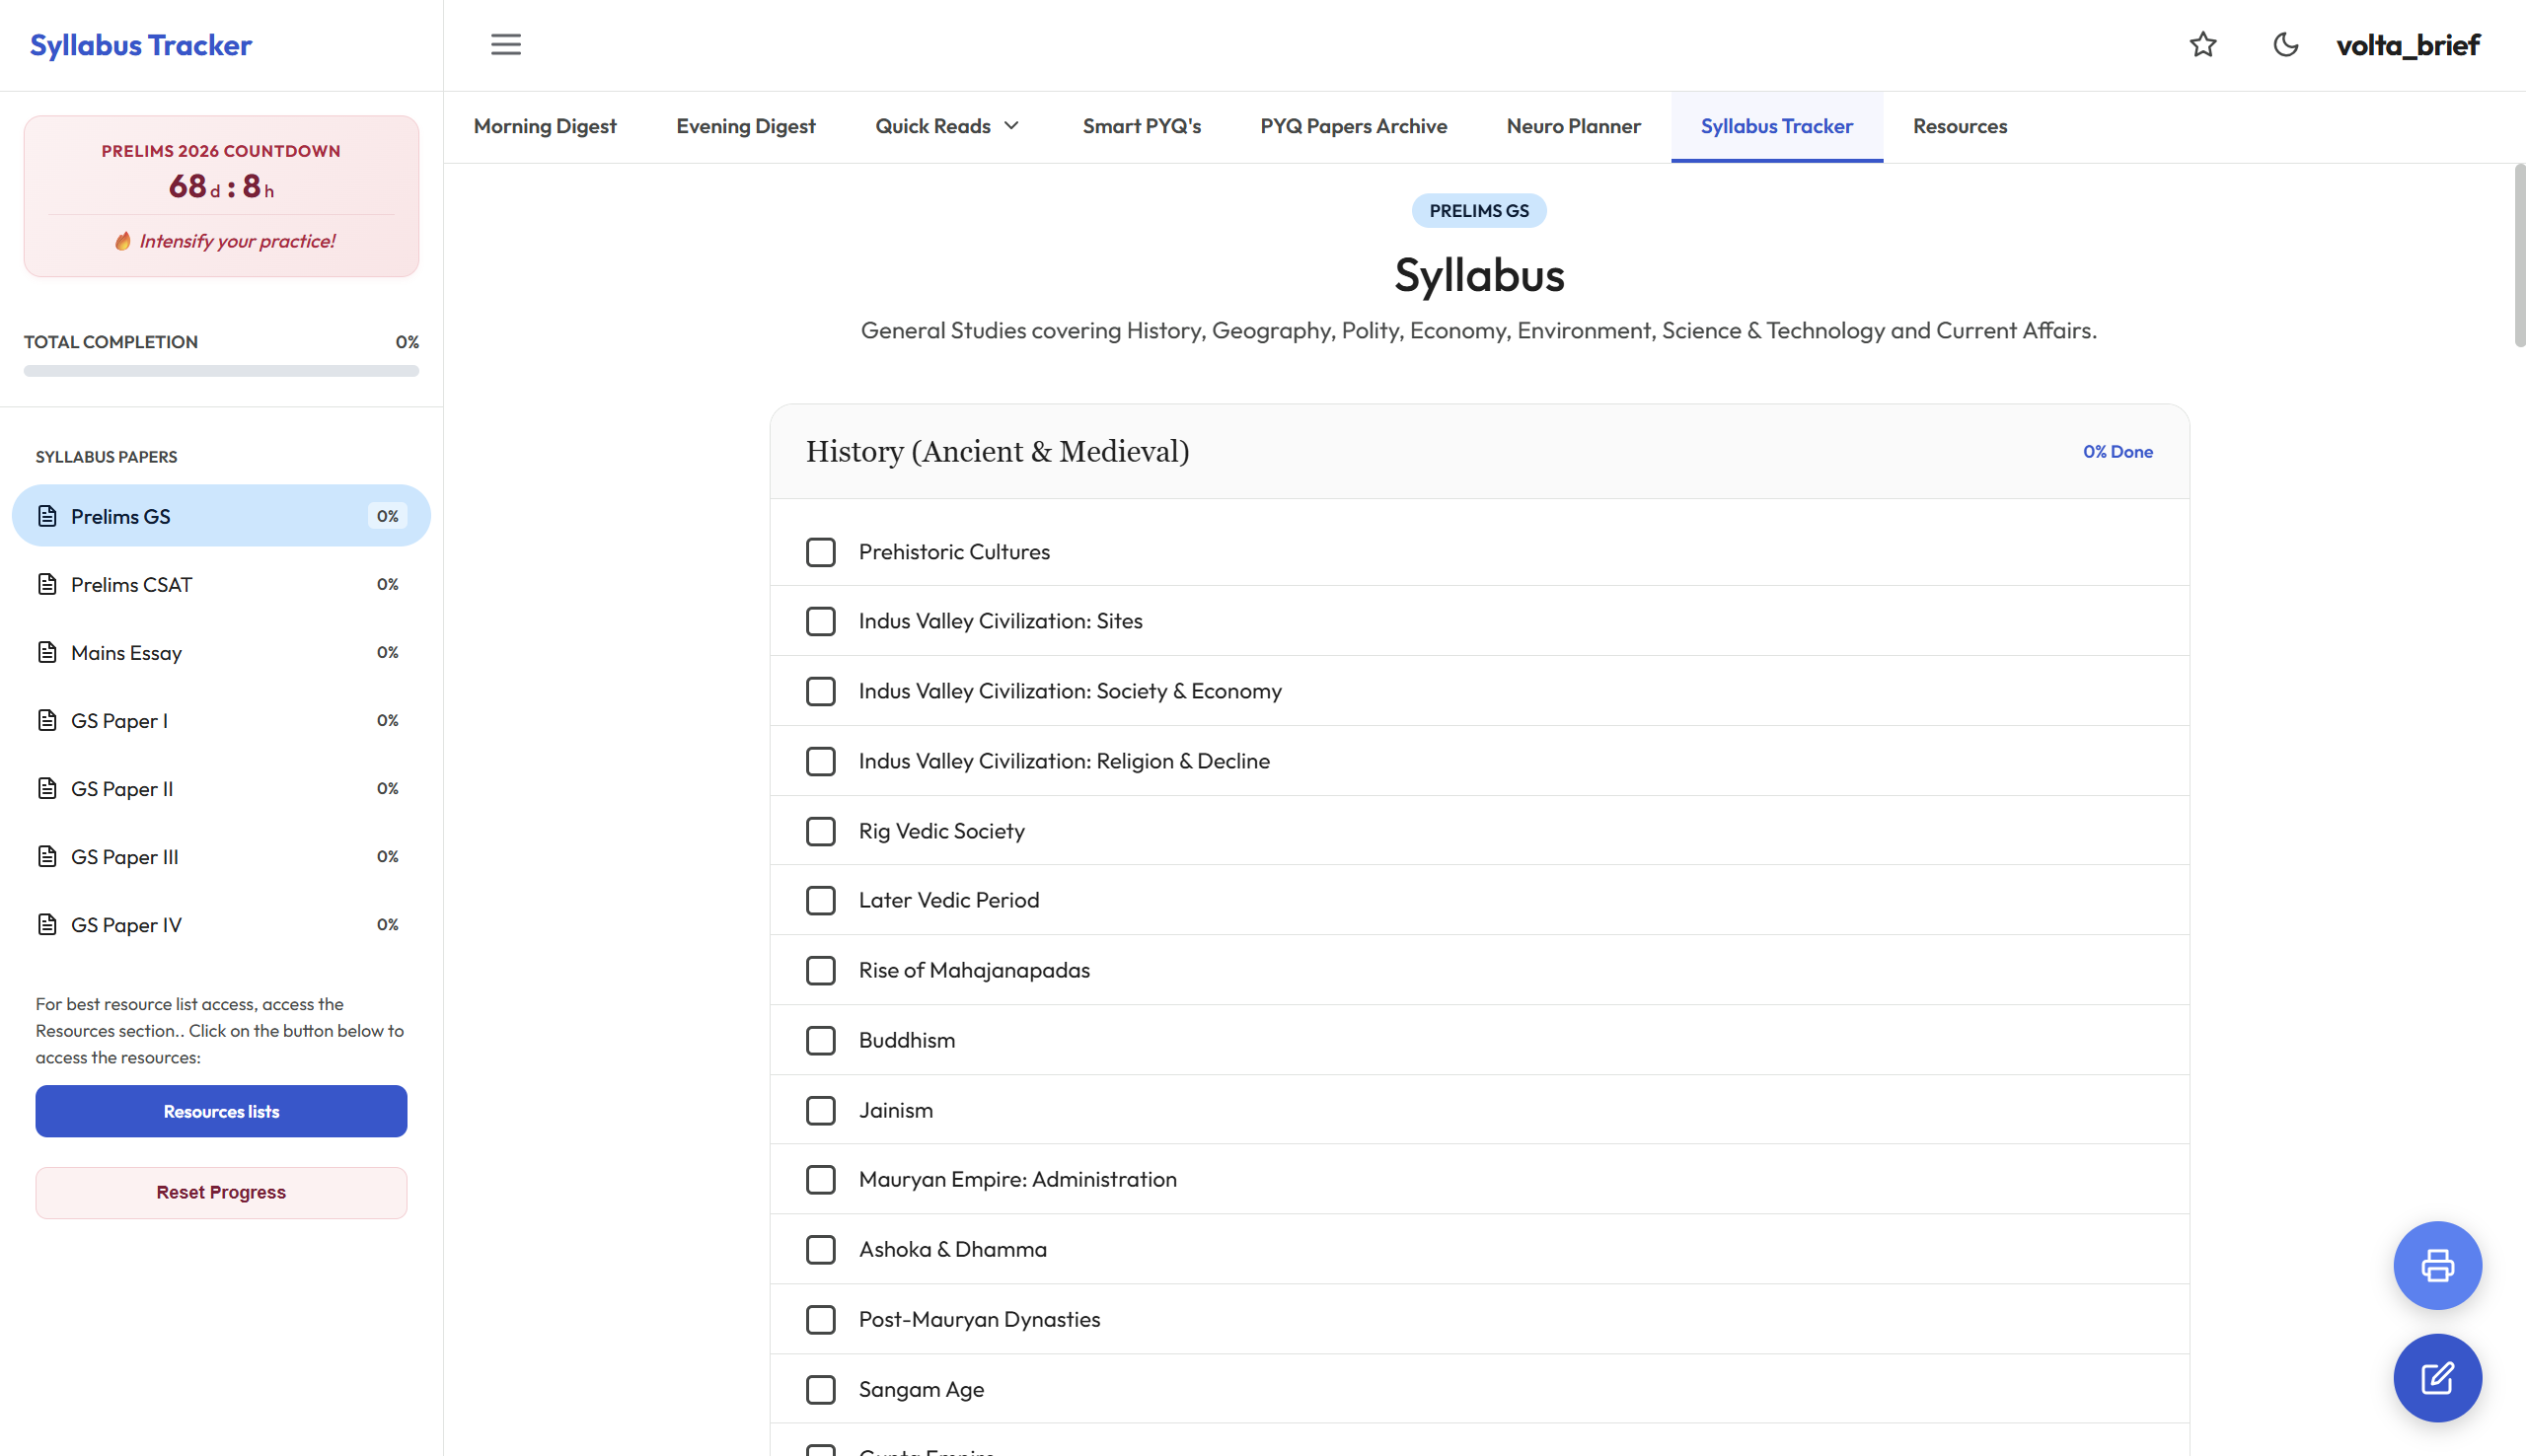
Task: Select the 0% Done label in History section
Action: tap(2117, 451)
